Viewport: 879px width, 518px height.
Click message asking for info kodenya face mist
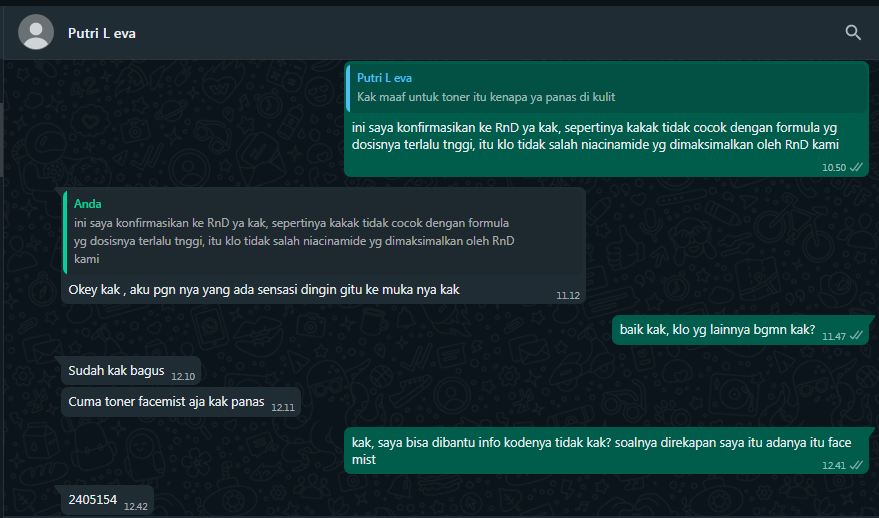coord(606,451)
